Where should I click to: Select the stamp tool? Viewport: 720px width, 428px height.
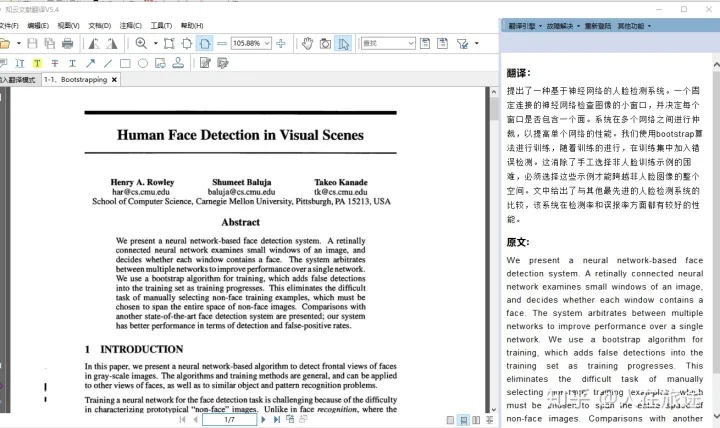(x=178, y=63)
